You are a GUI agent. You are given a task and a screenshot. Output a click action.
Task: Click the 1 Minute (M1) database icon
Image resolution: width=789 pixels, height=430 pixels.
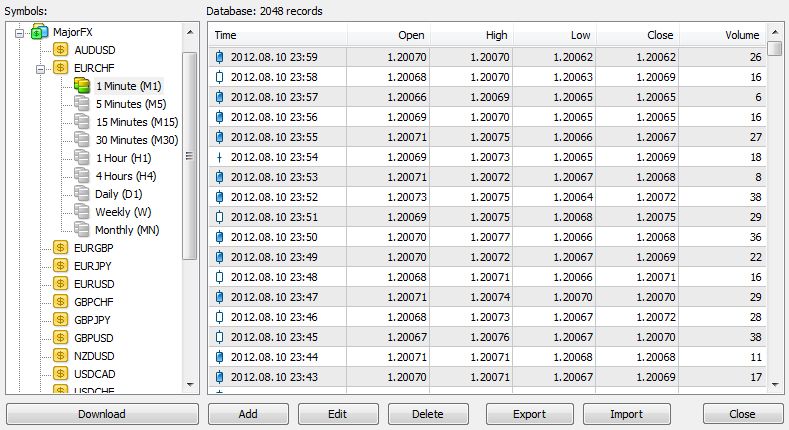click(x=82, y=87)
